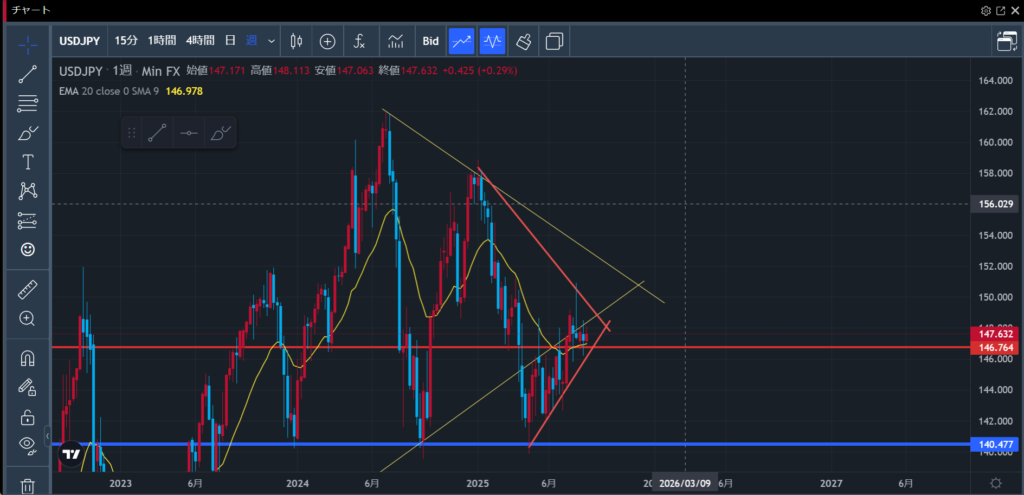The height and width of the screenshot is (495, 1024).
Task: Click the 2026/03/09 date label on time axis
Action: (685, 483)
